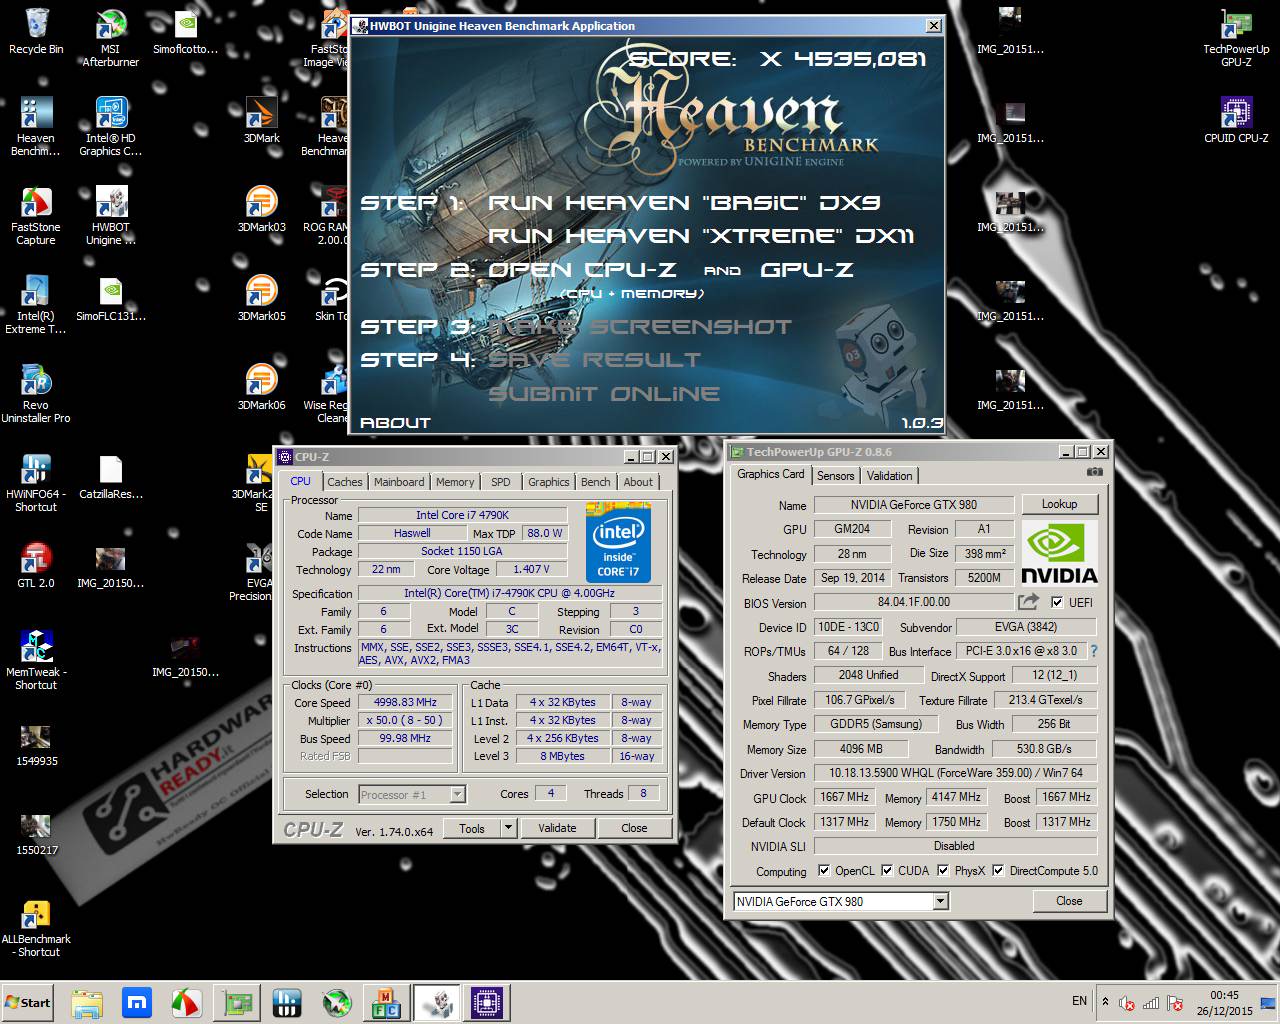
Task: Click Open CPU-Z in Heaven step 2
Action: tap(582, 270)
